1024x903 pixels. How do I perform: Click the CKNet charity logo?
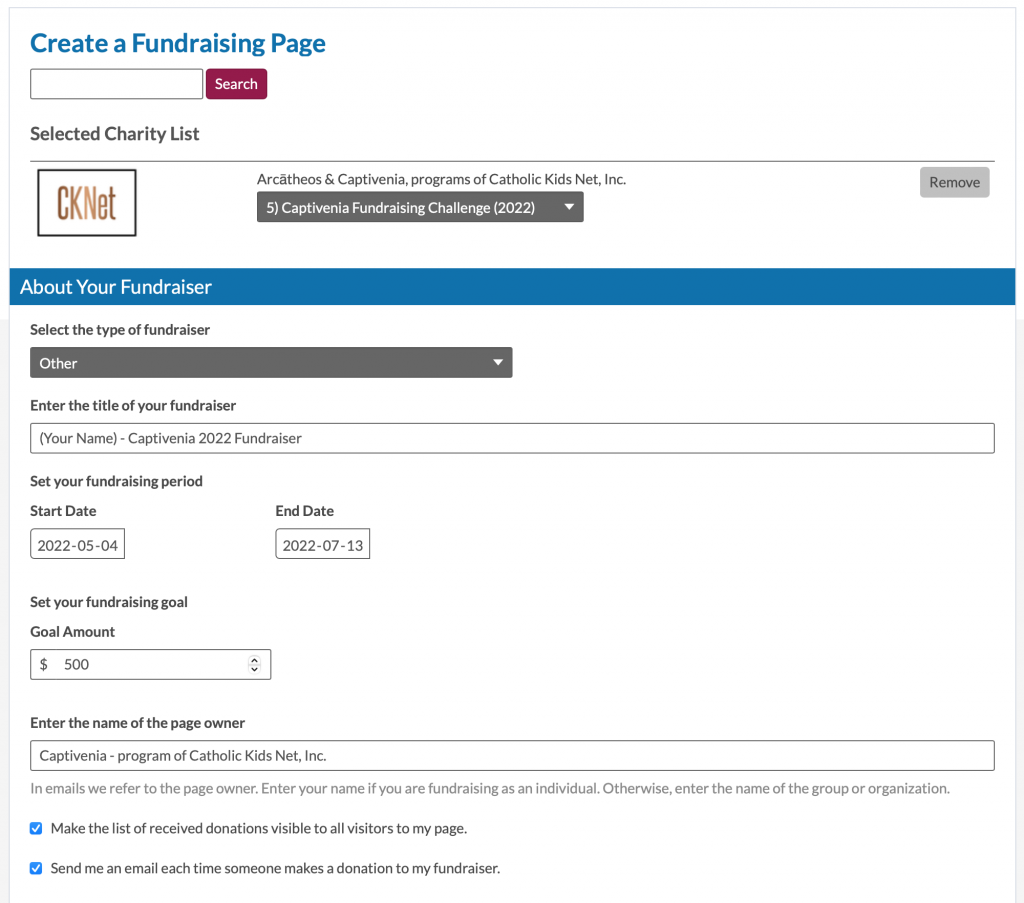(x=87, y=202)
